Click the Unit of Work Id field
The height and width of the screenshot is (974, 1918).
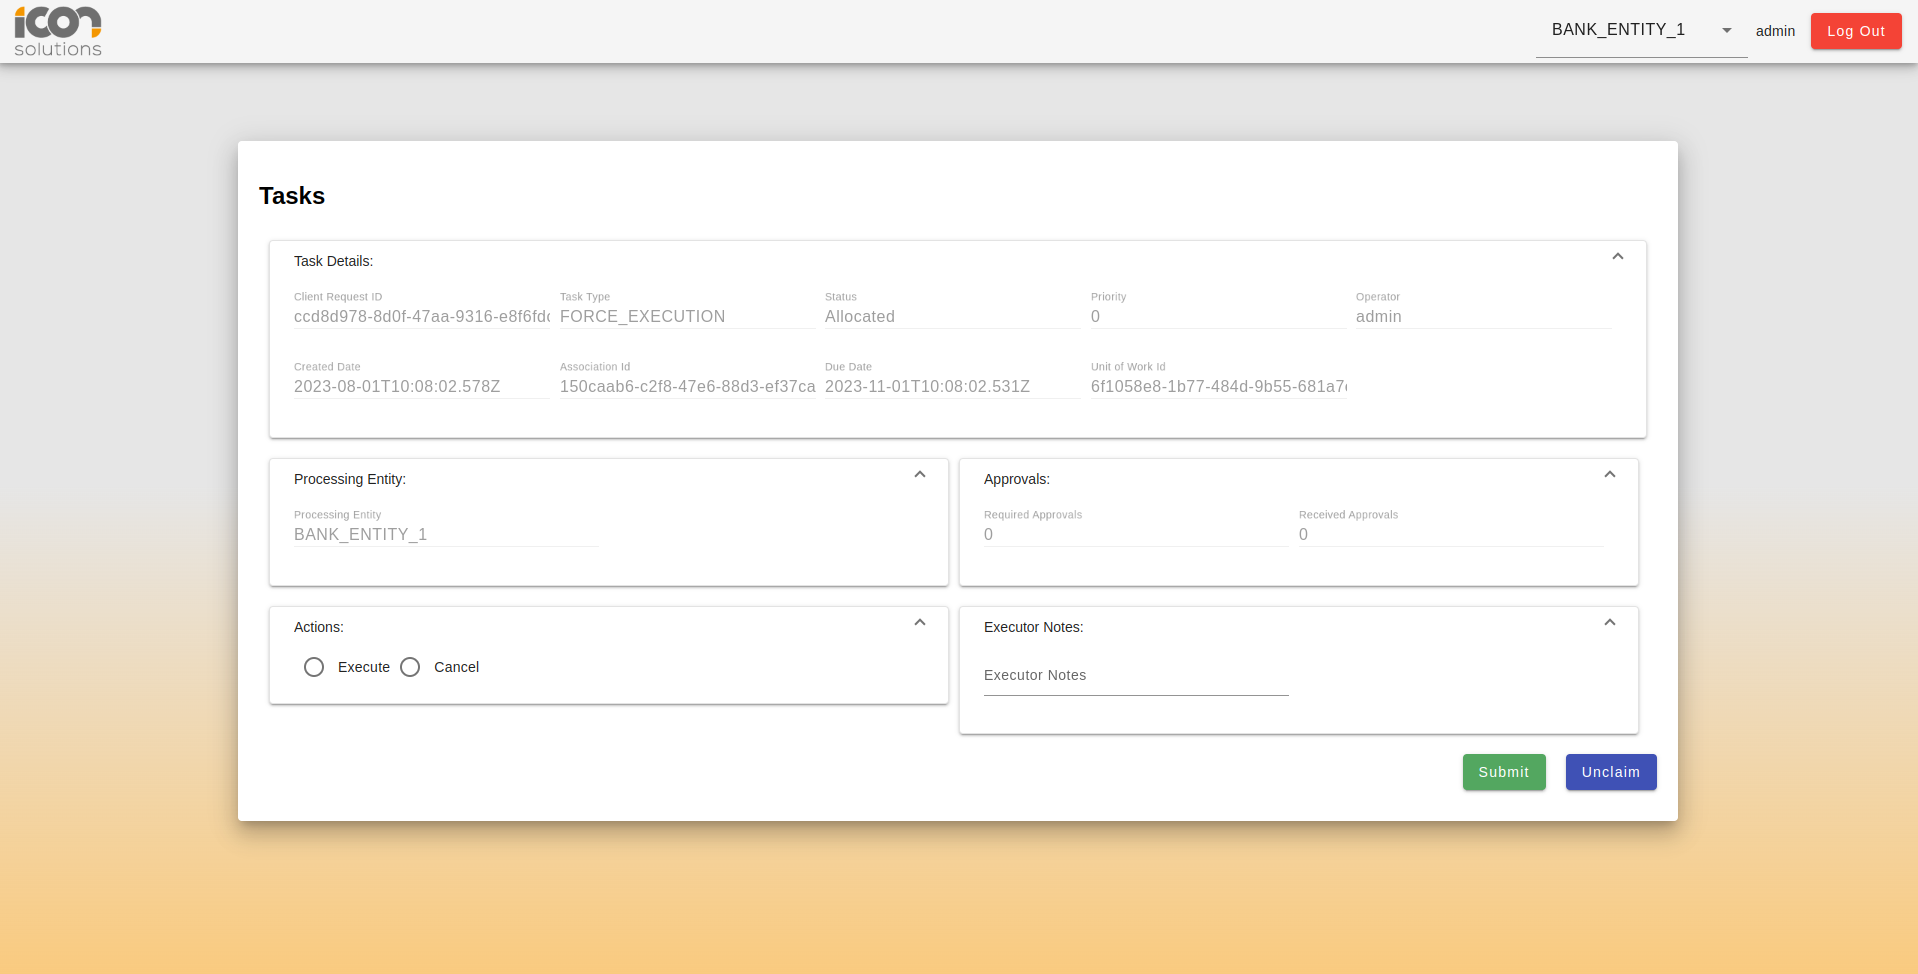[x=1218, y=387]
